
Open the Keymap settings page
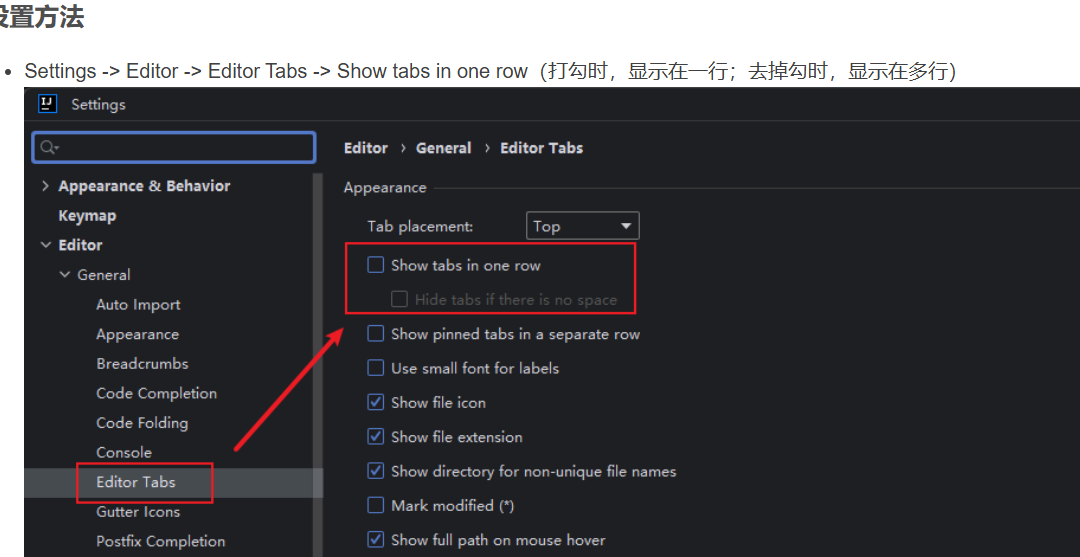(87, 216)
